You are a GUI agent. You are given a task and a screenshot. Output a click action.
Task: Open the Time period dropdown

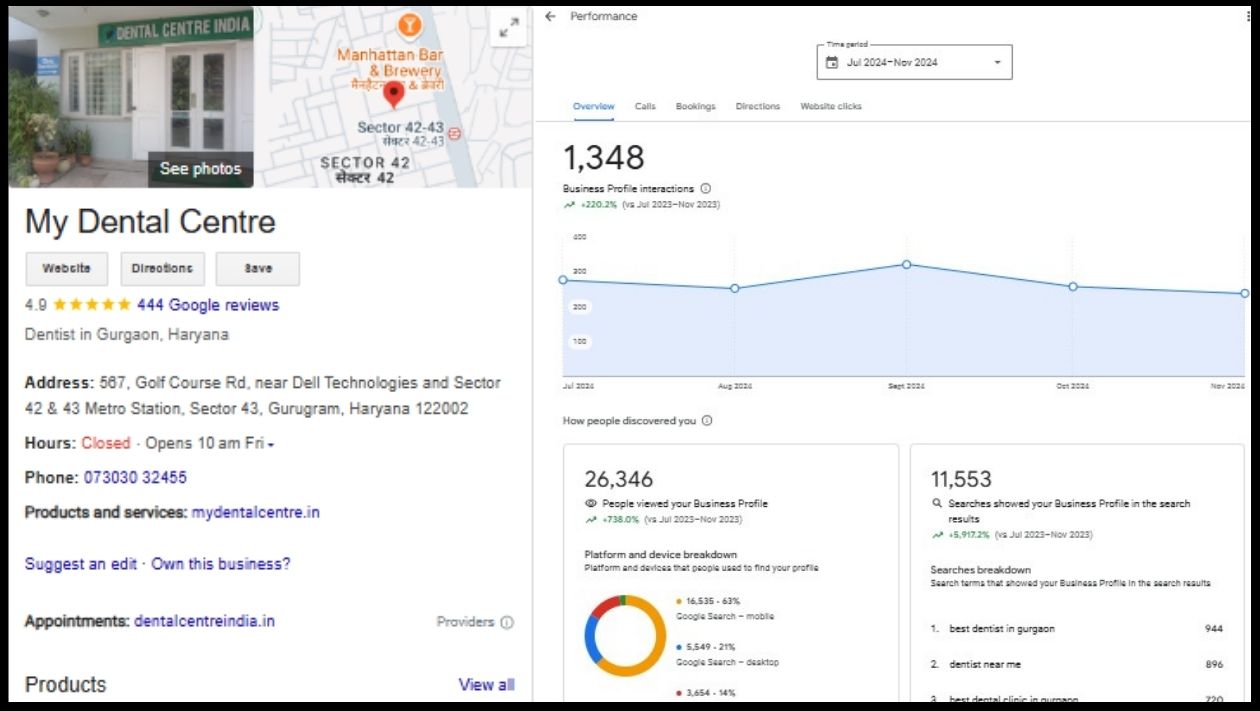click(996, 62)
